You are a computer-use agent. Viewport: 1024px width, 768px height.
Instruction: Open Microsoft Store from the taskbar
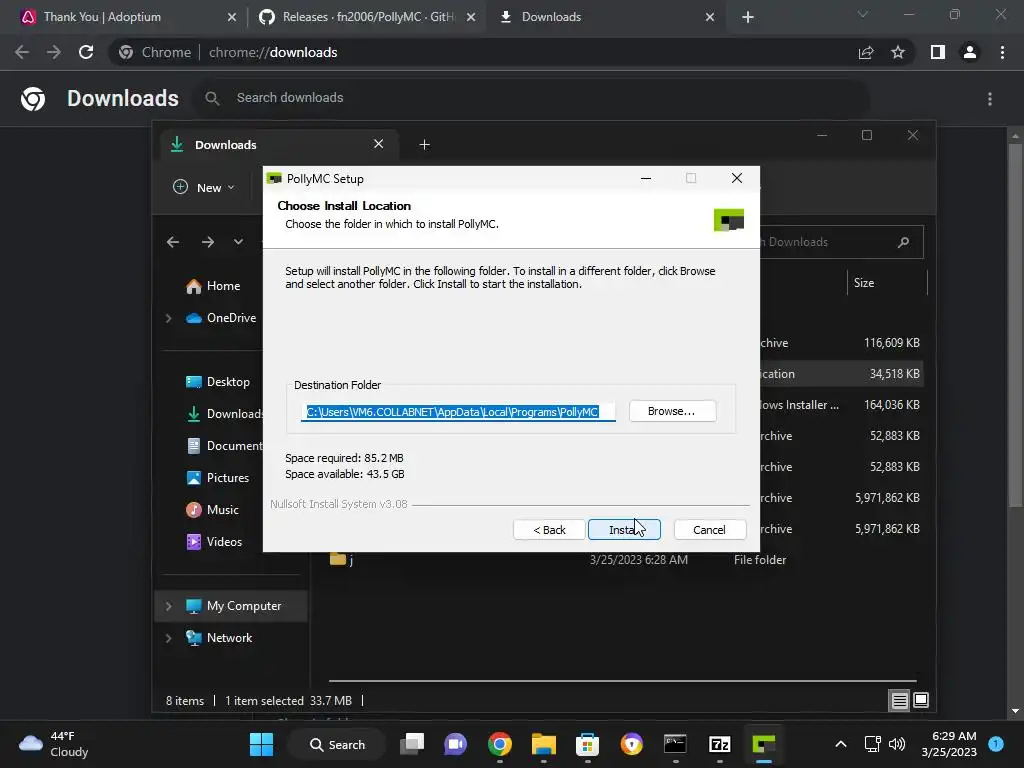[587, 744]
